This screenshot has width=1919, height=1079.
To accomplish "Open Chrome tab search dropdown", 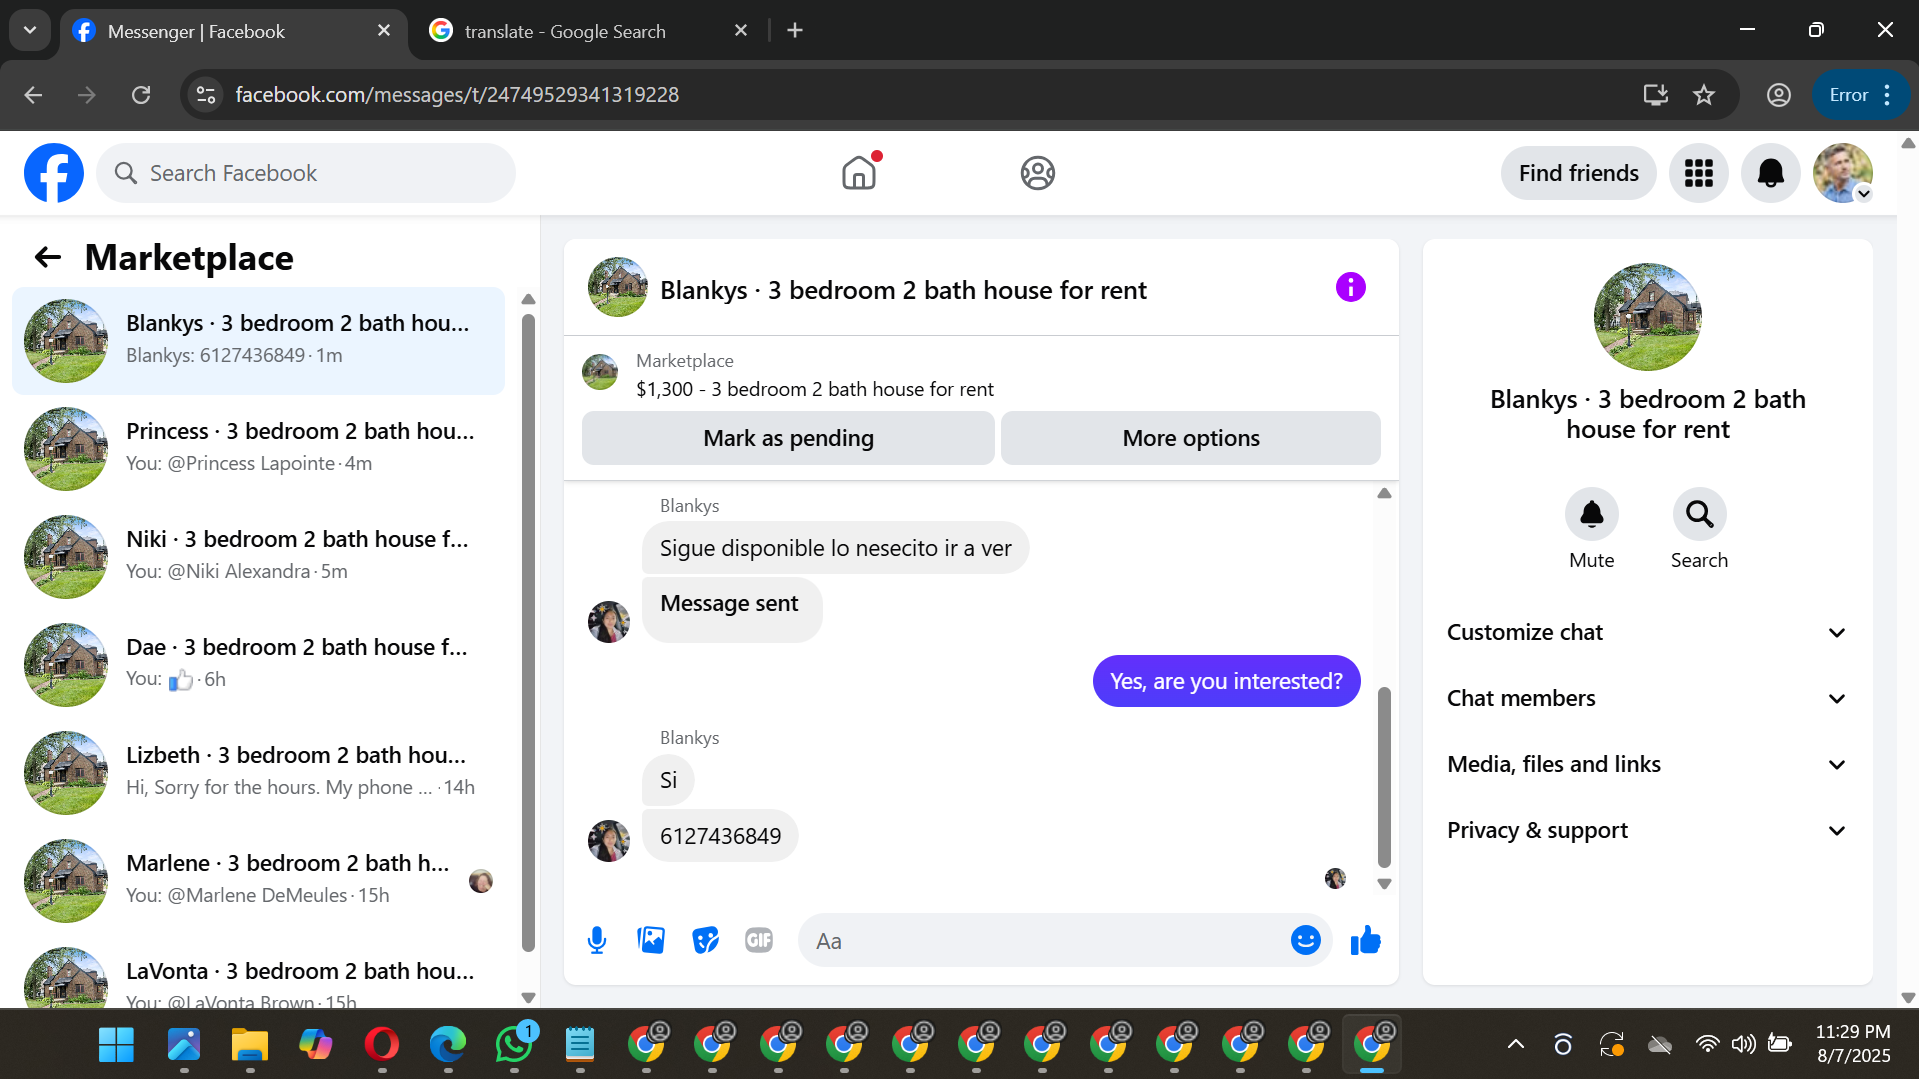I will point(30,31).
